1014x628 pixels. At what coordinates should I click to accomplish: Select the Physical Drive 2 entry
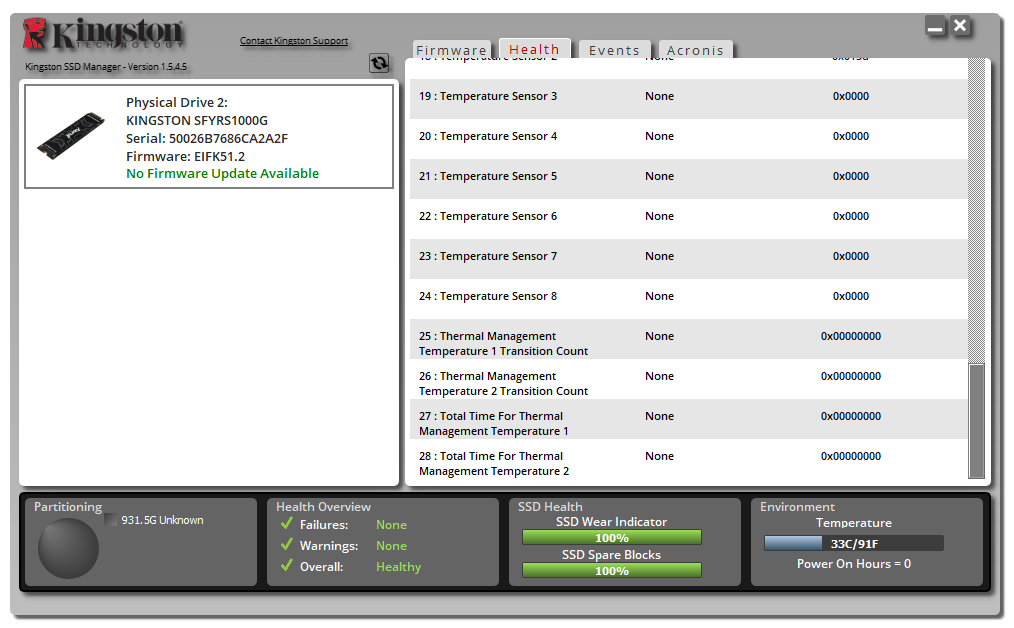209,136
